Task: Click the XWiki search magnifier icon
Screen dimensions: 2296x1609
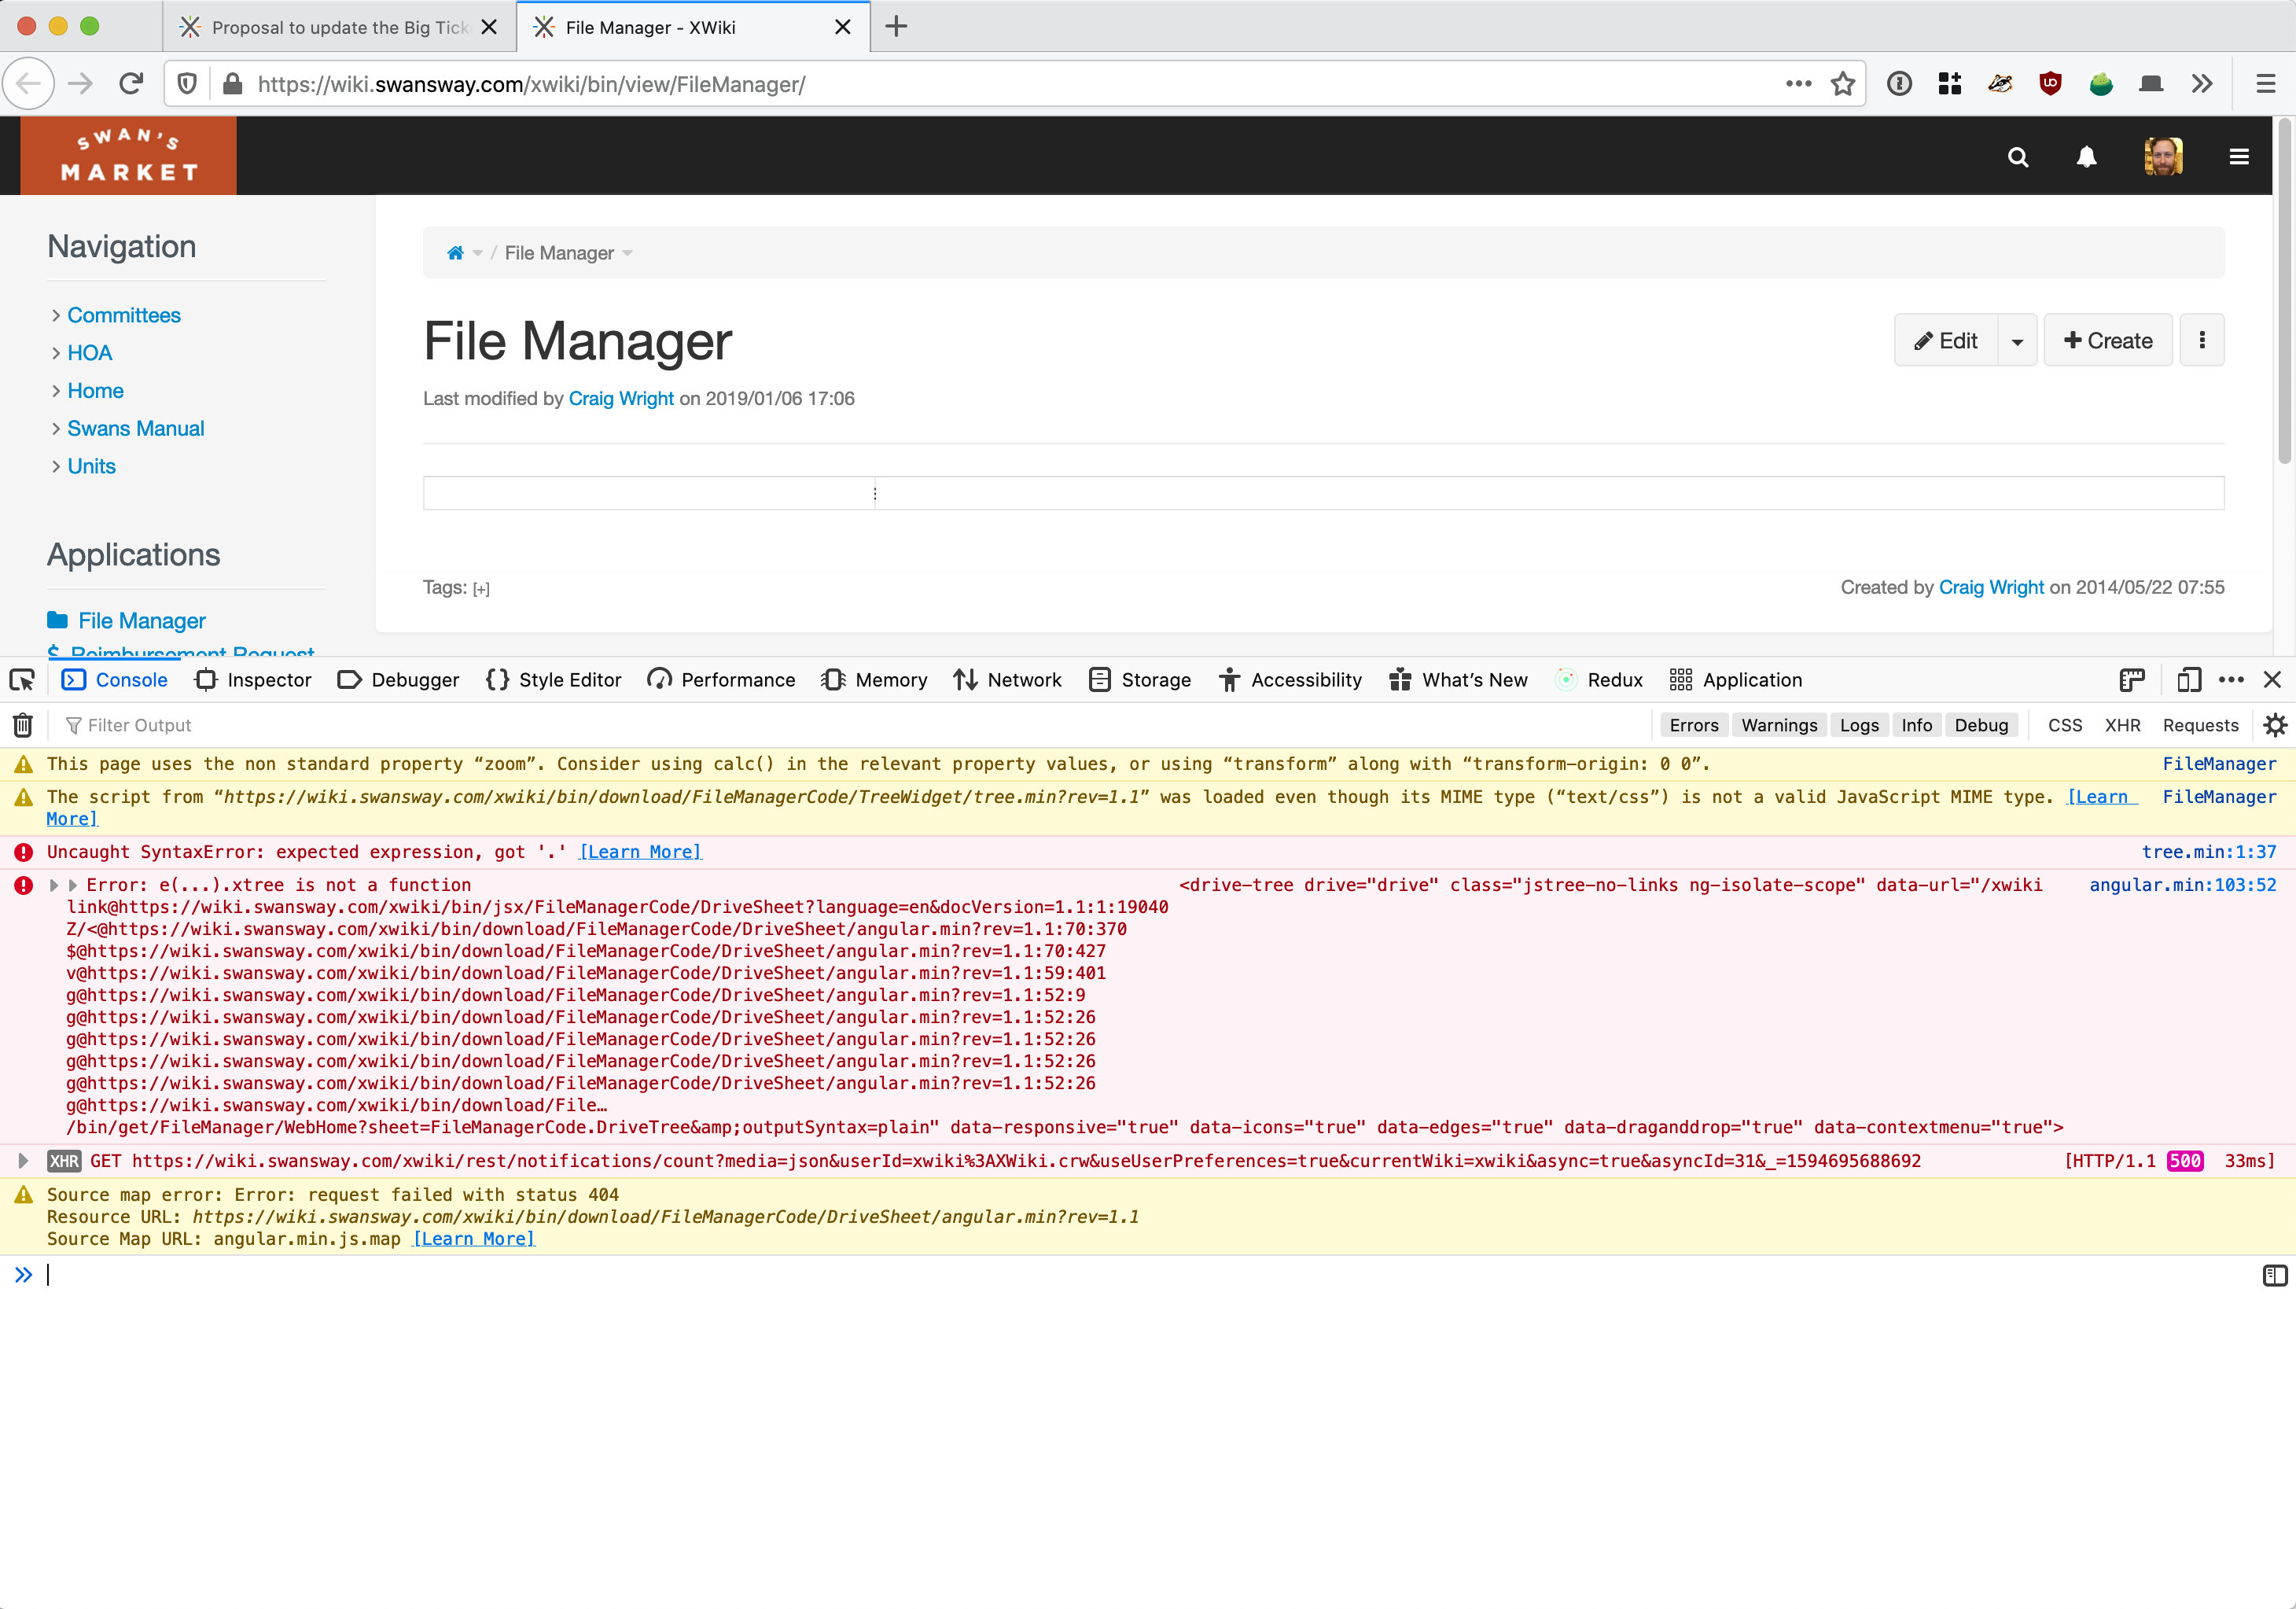Action: click(x=2018, y=157)
